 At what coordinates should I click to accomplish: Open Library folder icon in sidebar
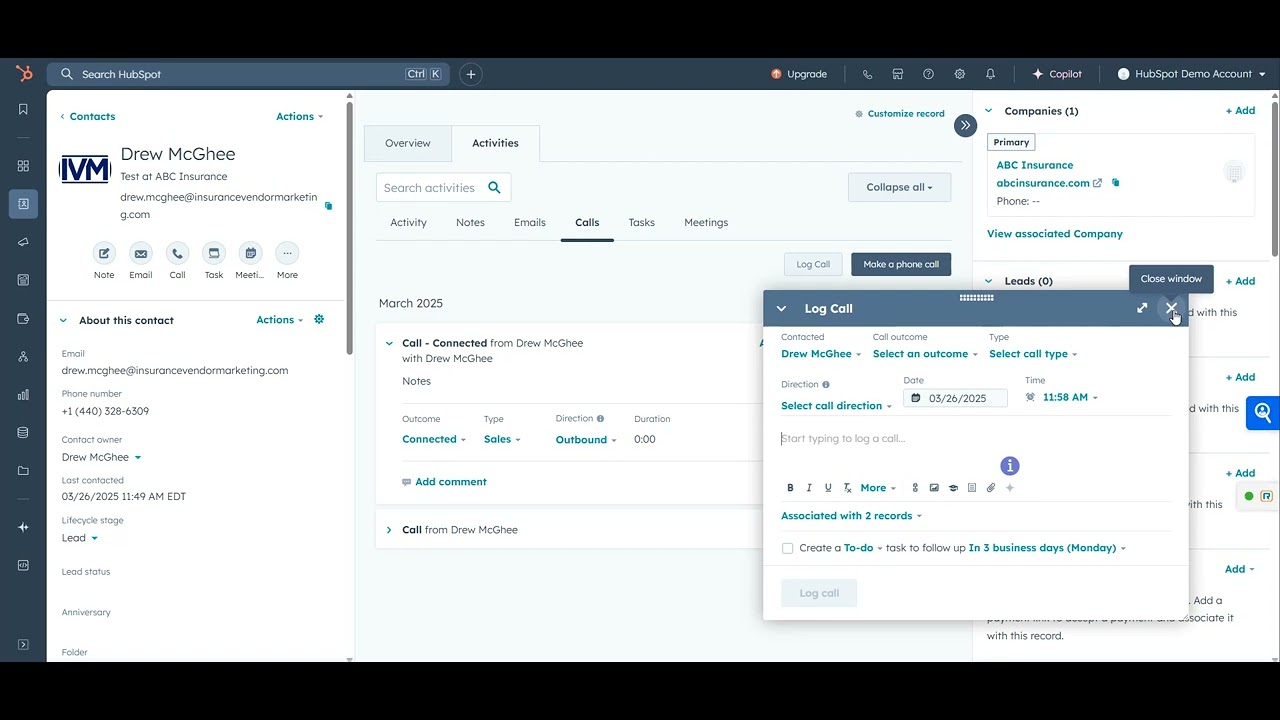pos(23,471)
